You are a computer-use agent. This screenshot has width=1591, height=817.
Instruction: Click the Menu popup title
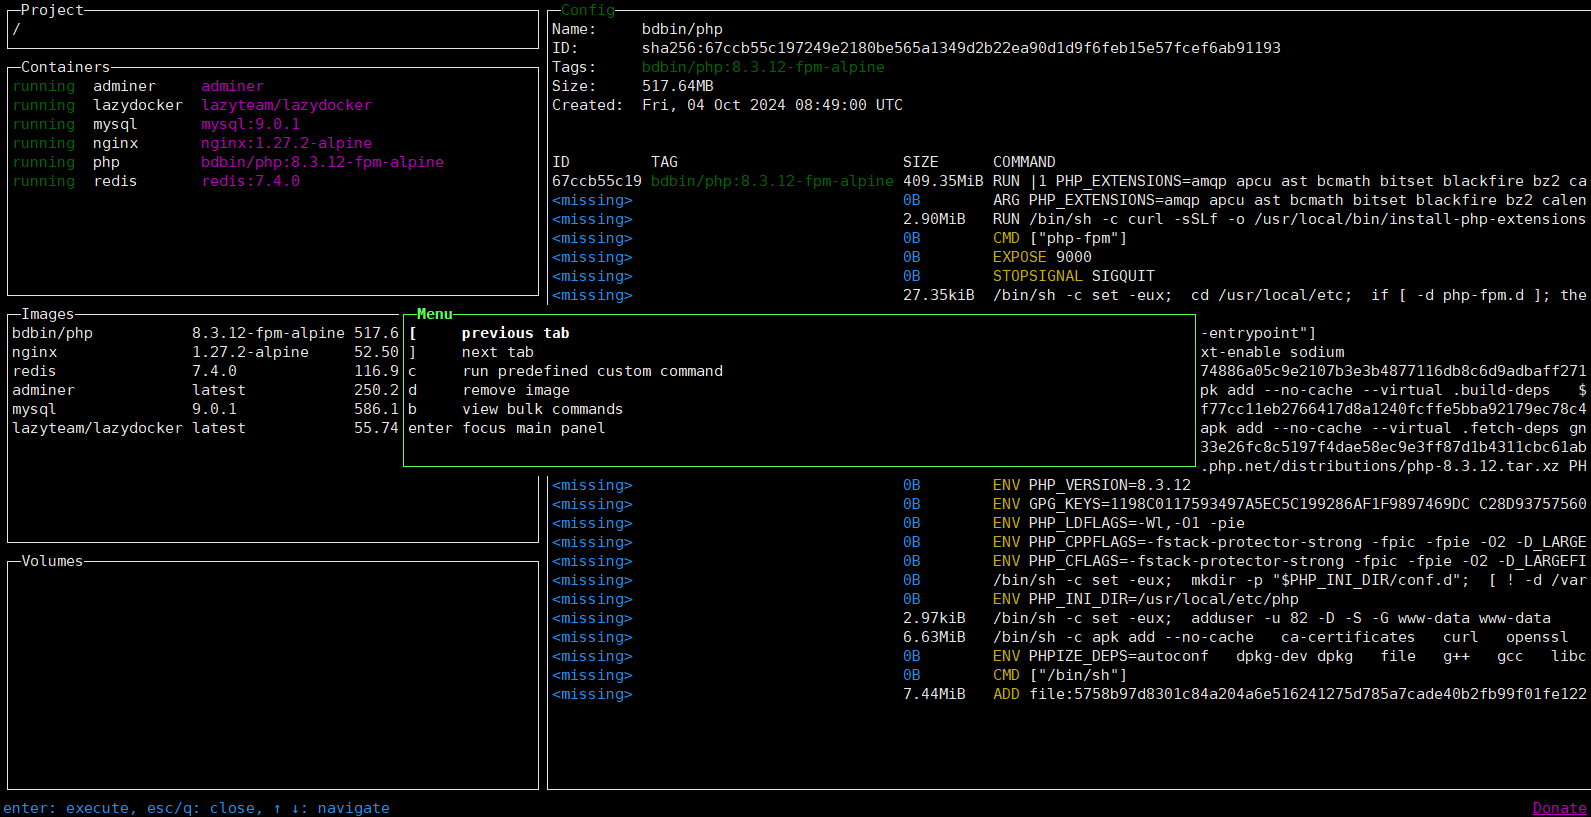[434, 314]
